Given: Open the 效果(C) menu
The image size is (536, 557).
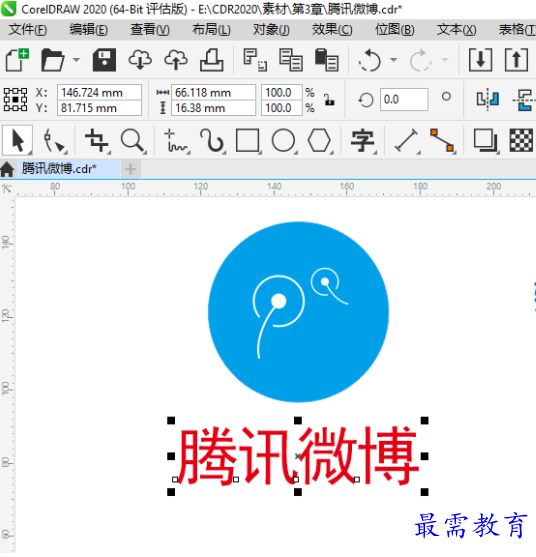Looking at the screenshot, I should point(332,29).
